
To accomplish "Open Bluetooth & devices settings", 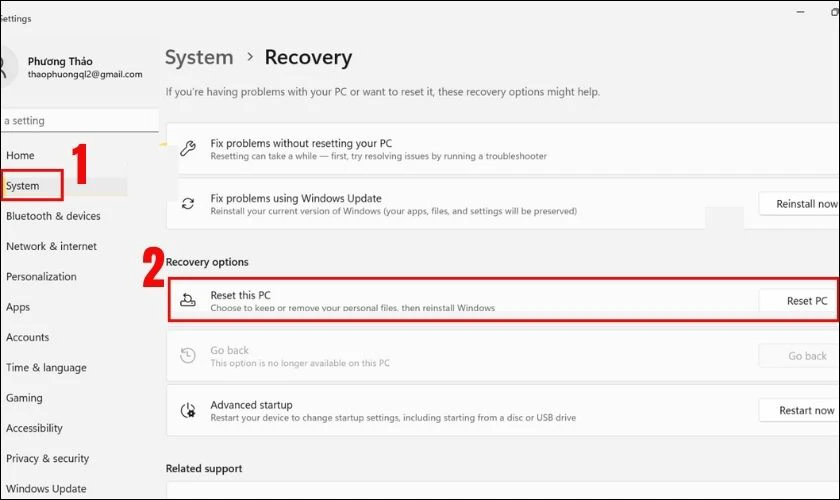I will pos(53,216).
